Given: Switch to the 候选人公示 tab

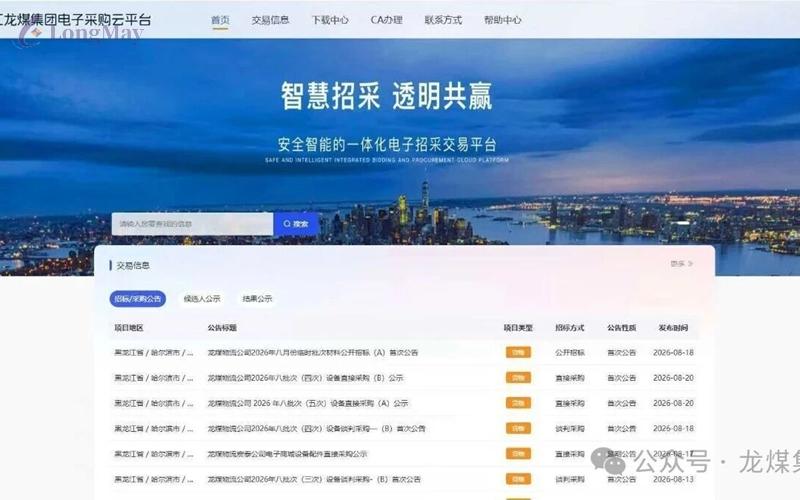Looking at the screenshot, I should [202, 298].
